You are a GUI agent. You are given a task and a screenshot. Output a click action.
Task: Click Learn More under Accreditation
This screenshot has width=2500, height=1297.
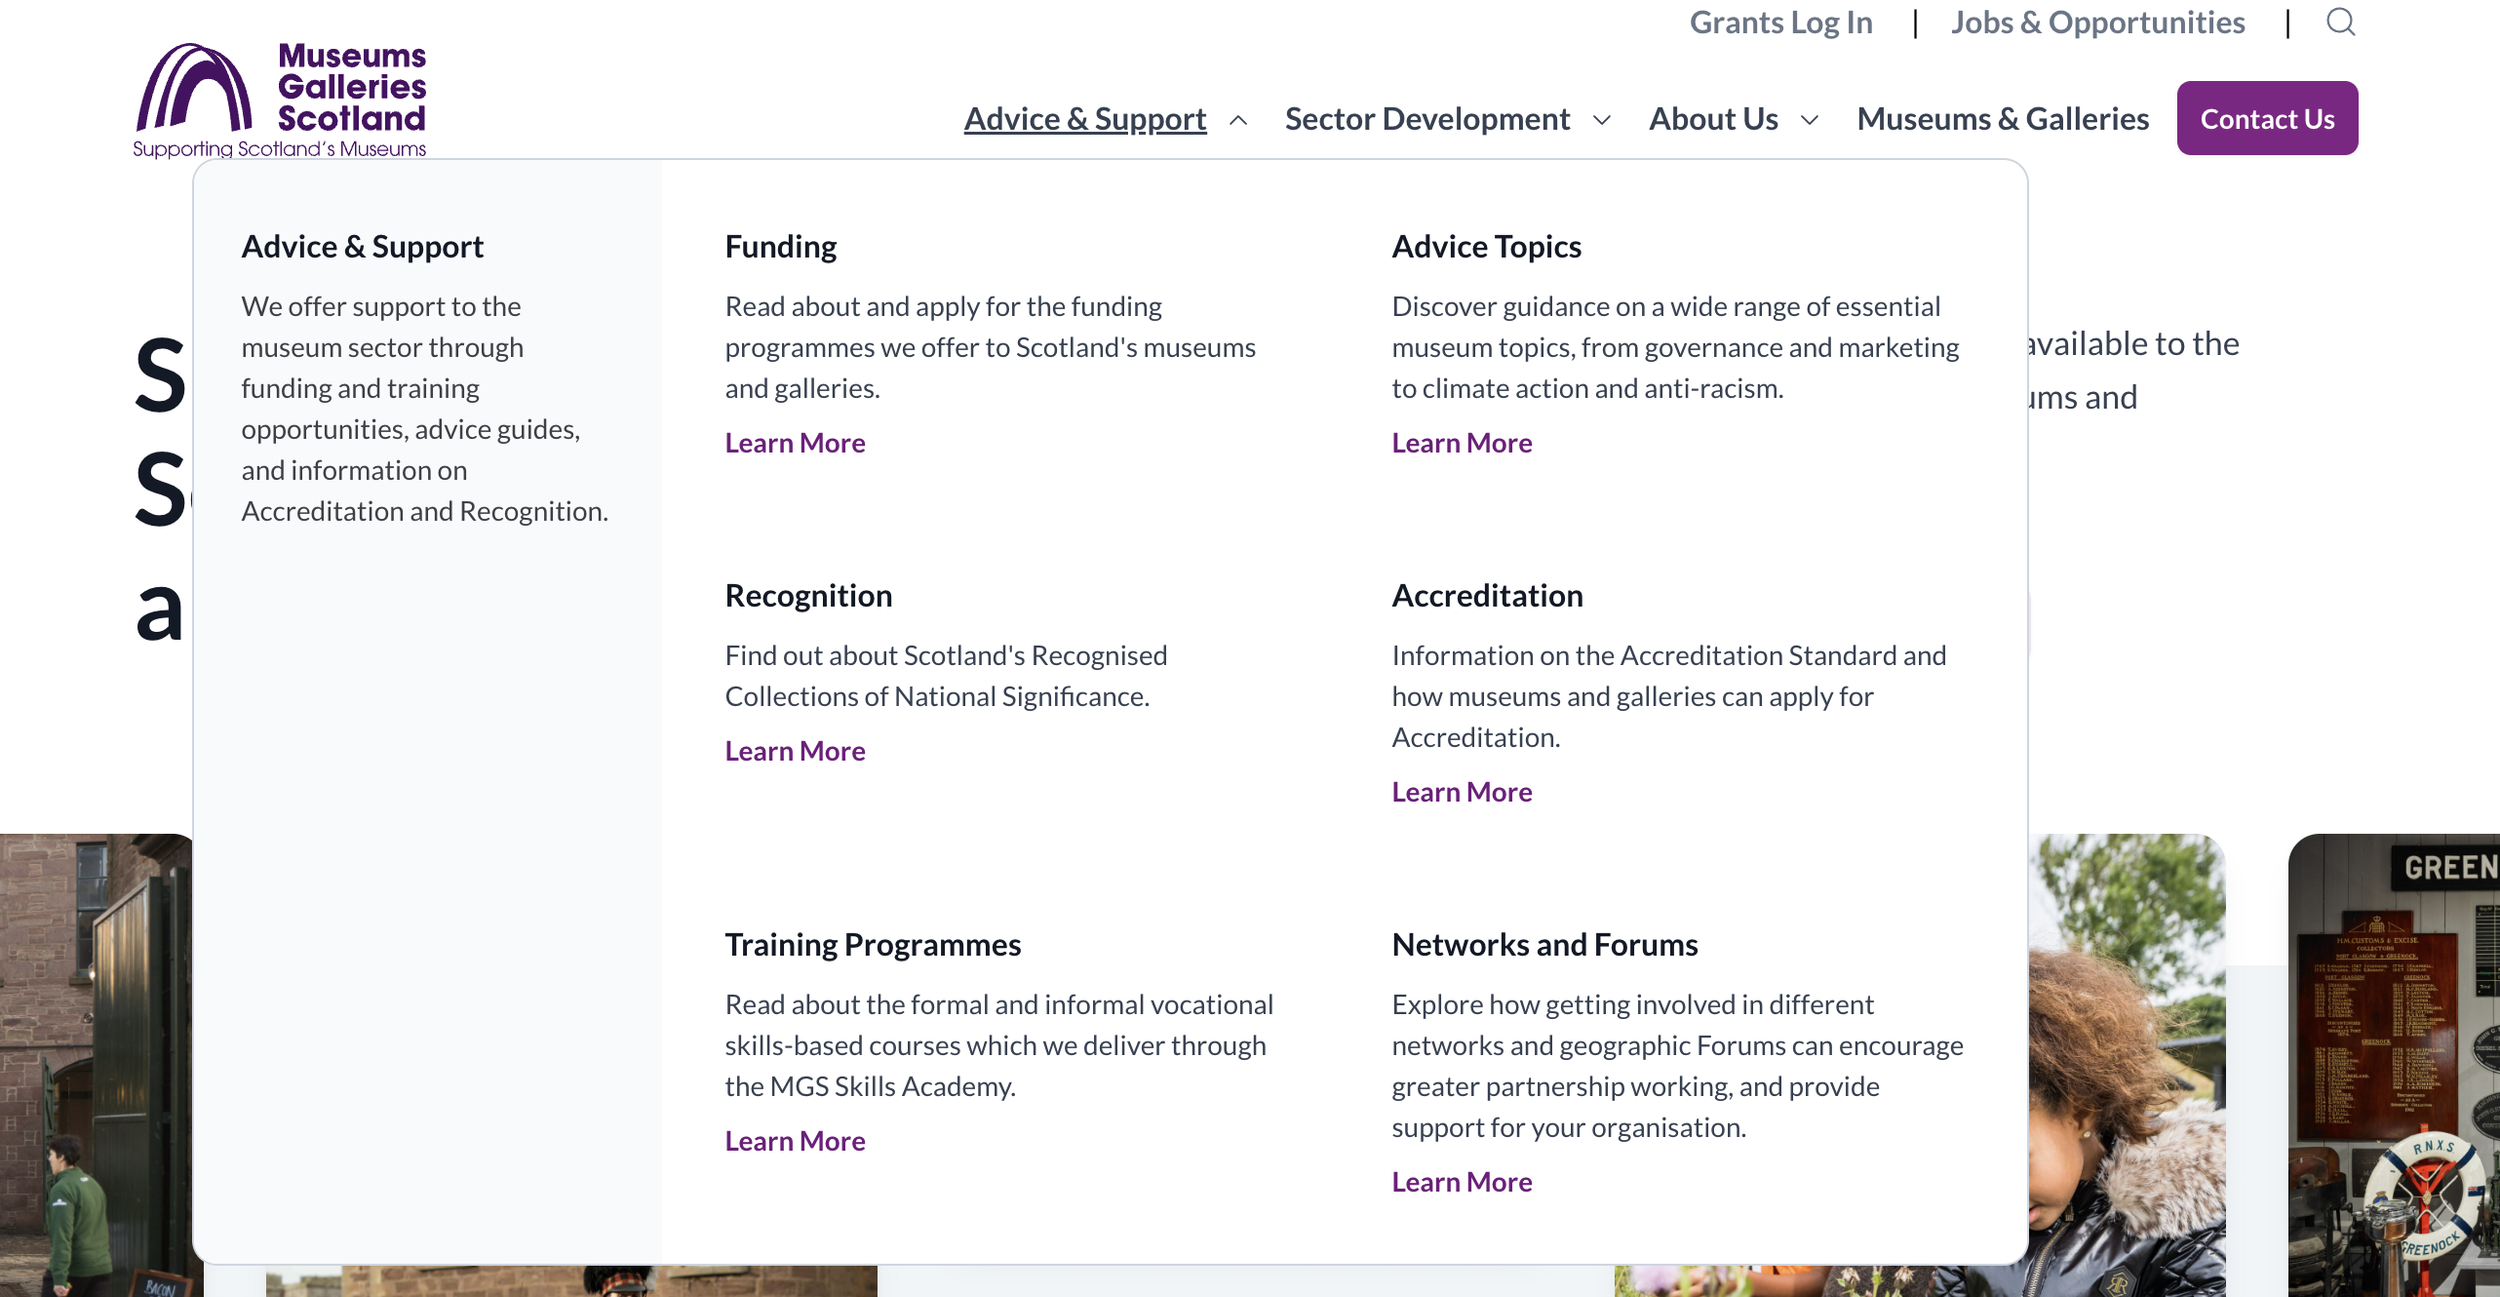coord(1462,792)
